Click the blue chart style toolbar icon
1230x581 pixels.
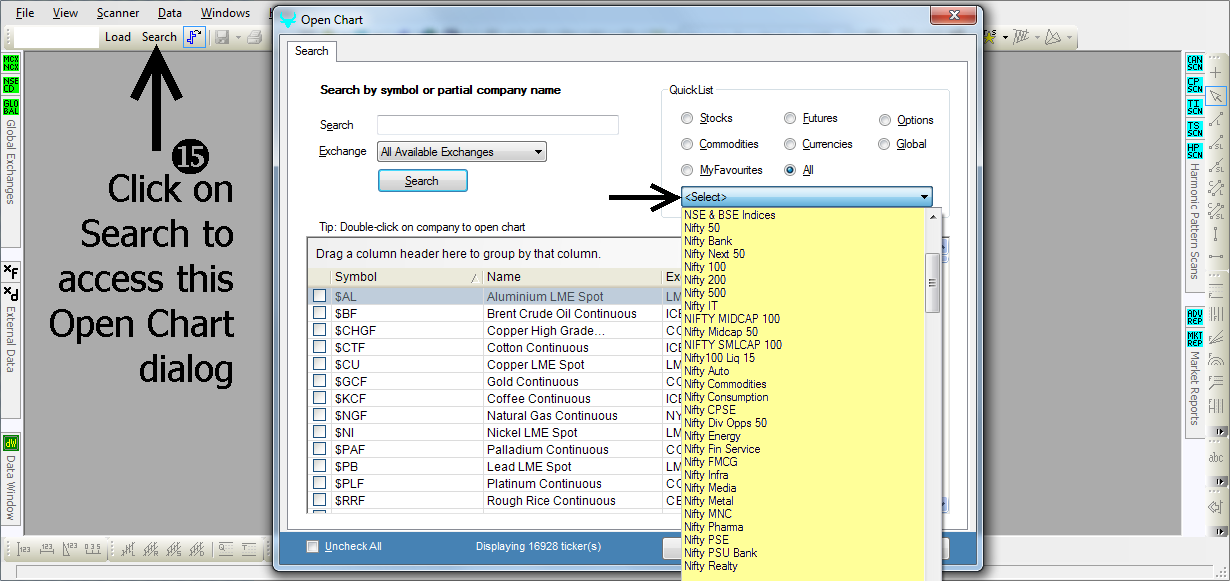pos(194,37)
